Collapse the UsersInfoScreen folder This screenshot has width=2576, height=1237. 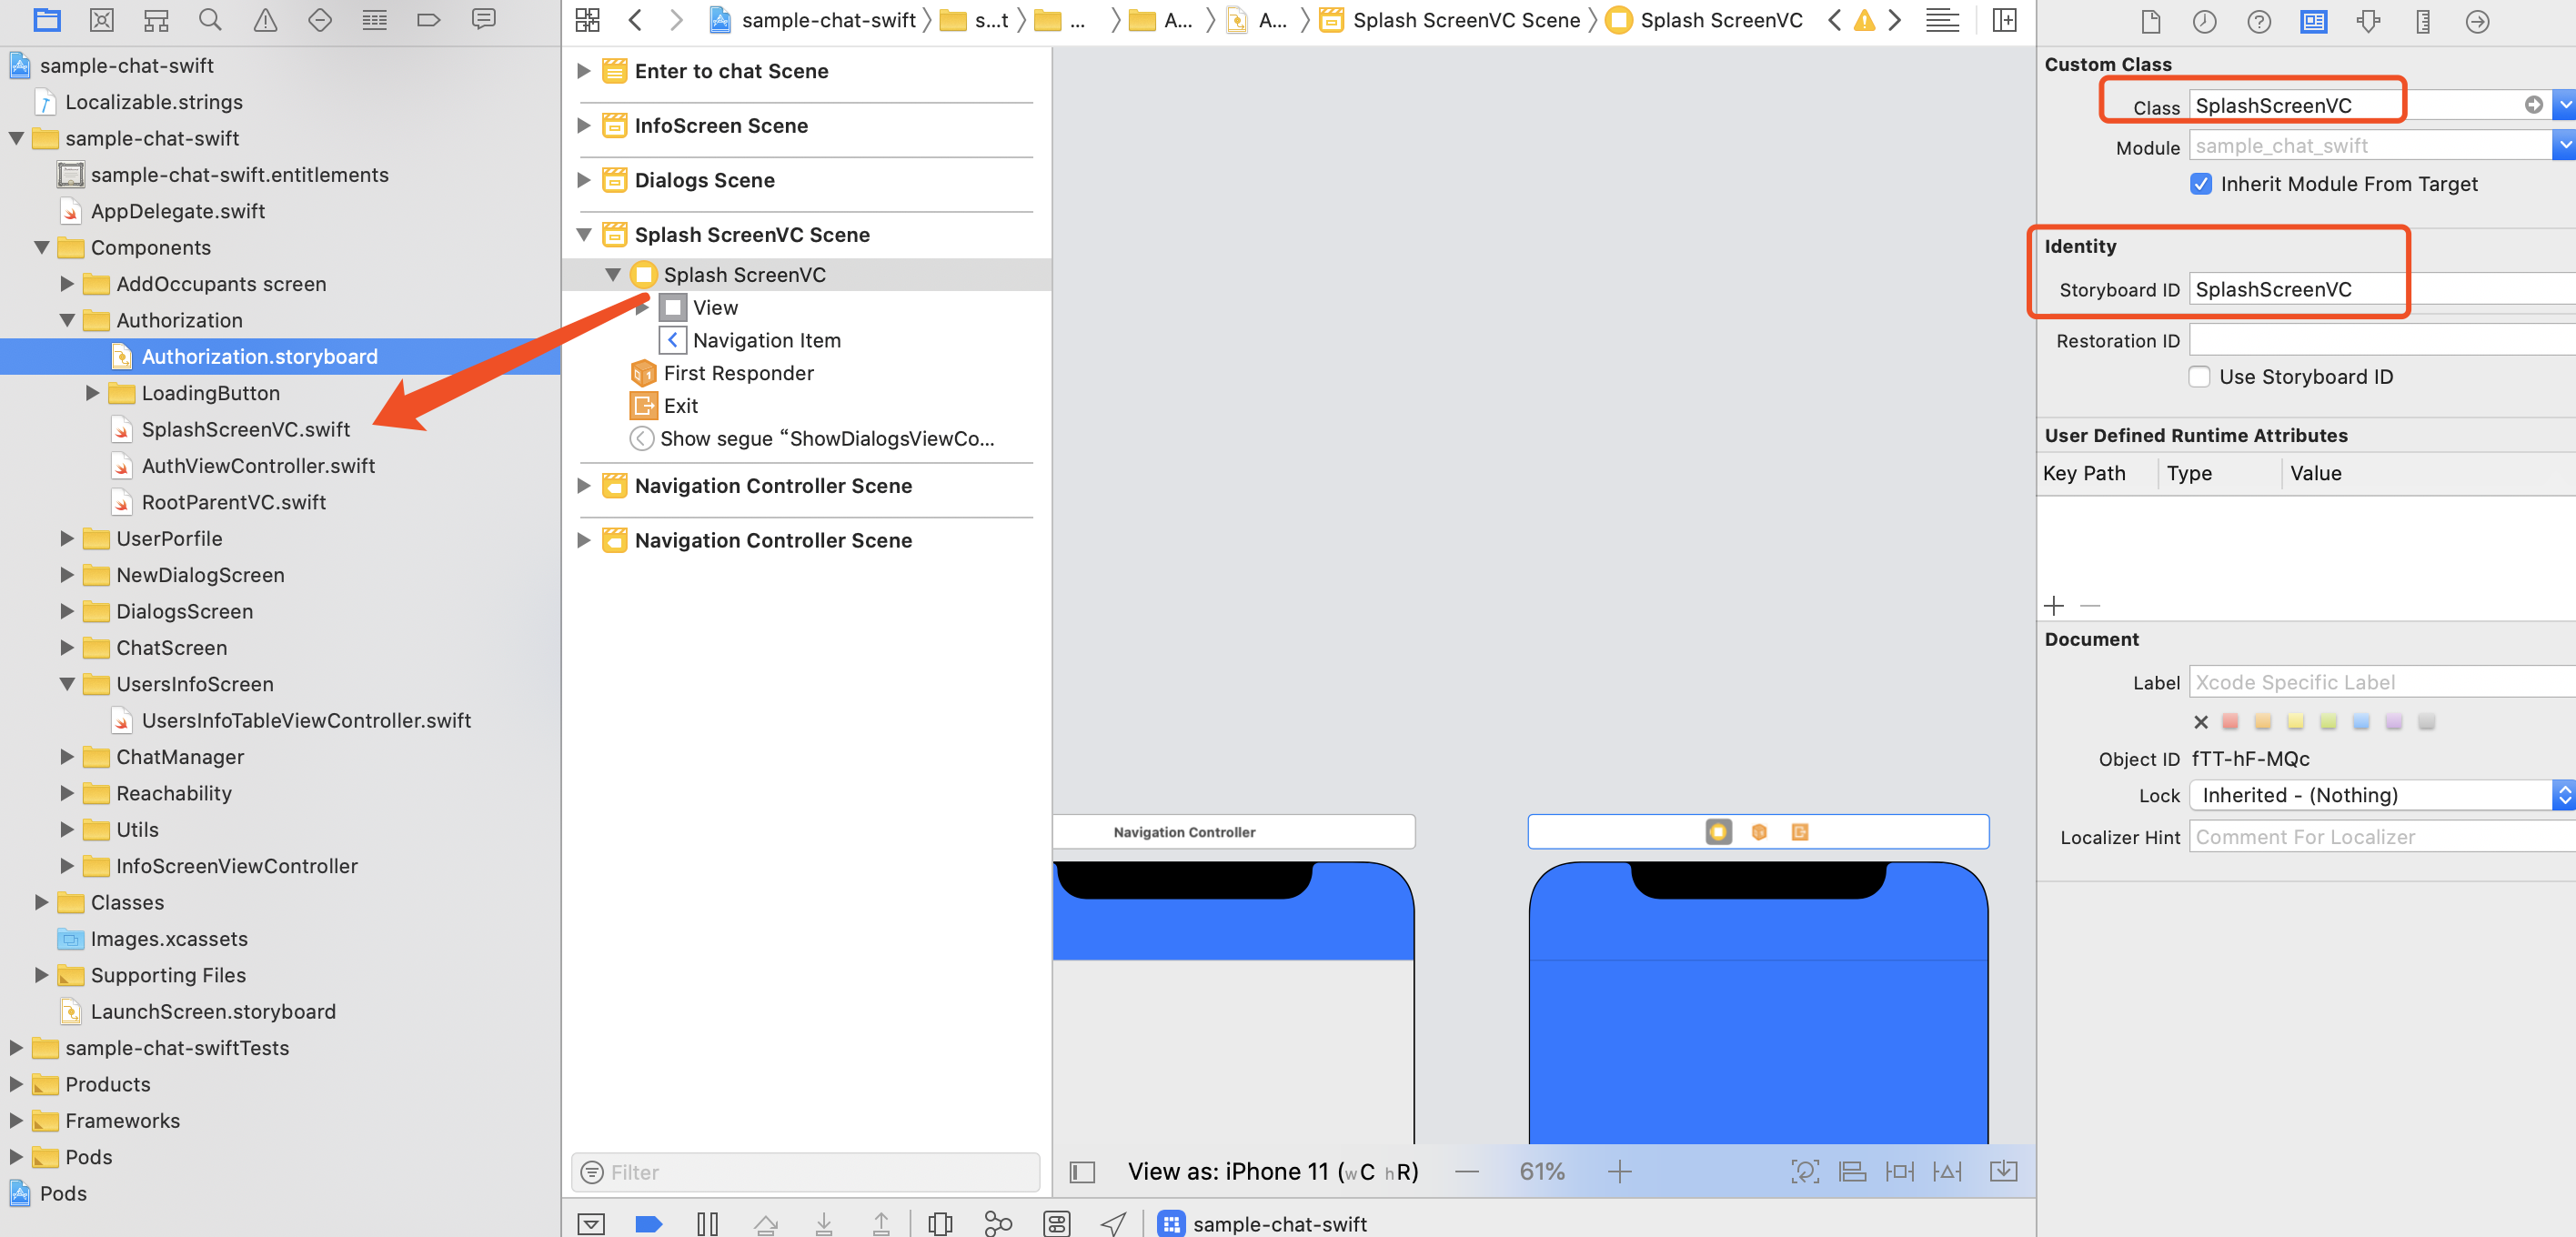[67, 684]
